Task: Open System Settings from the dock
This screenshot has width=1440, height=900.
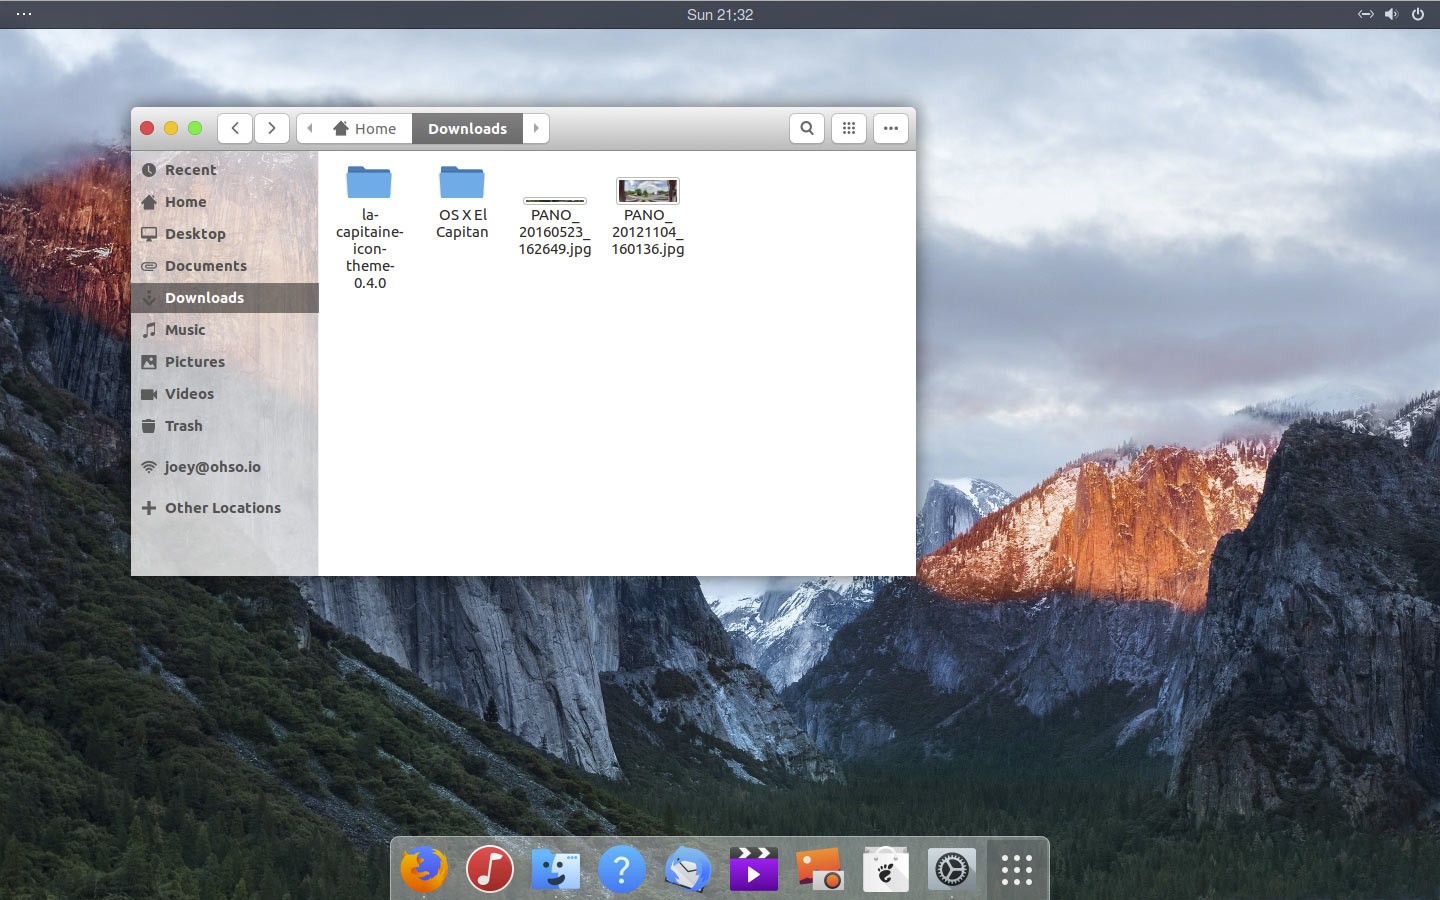Action: coord(951,869)
